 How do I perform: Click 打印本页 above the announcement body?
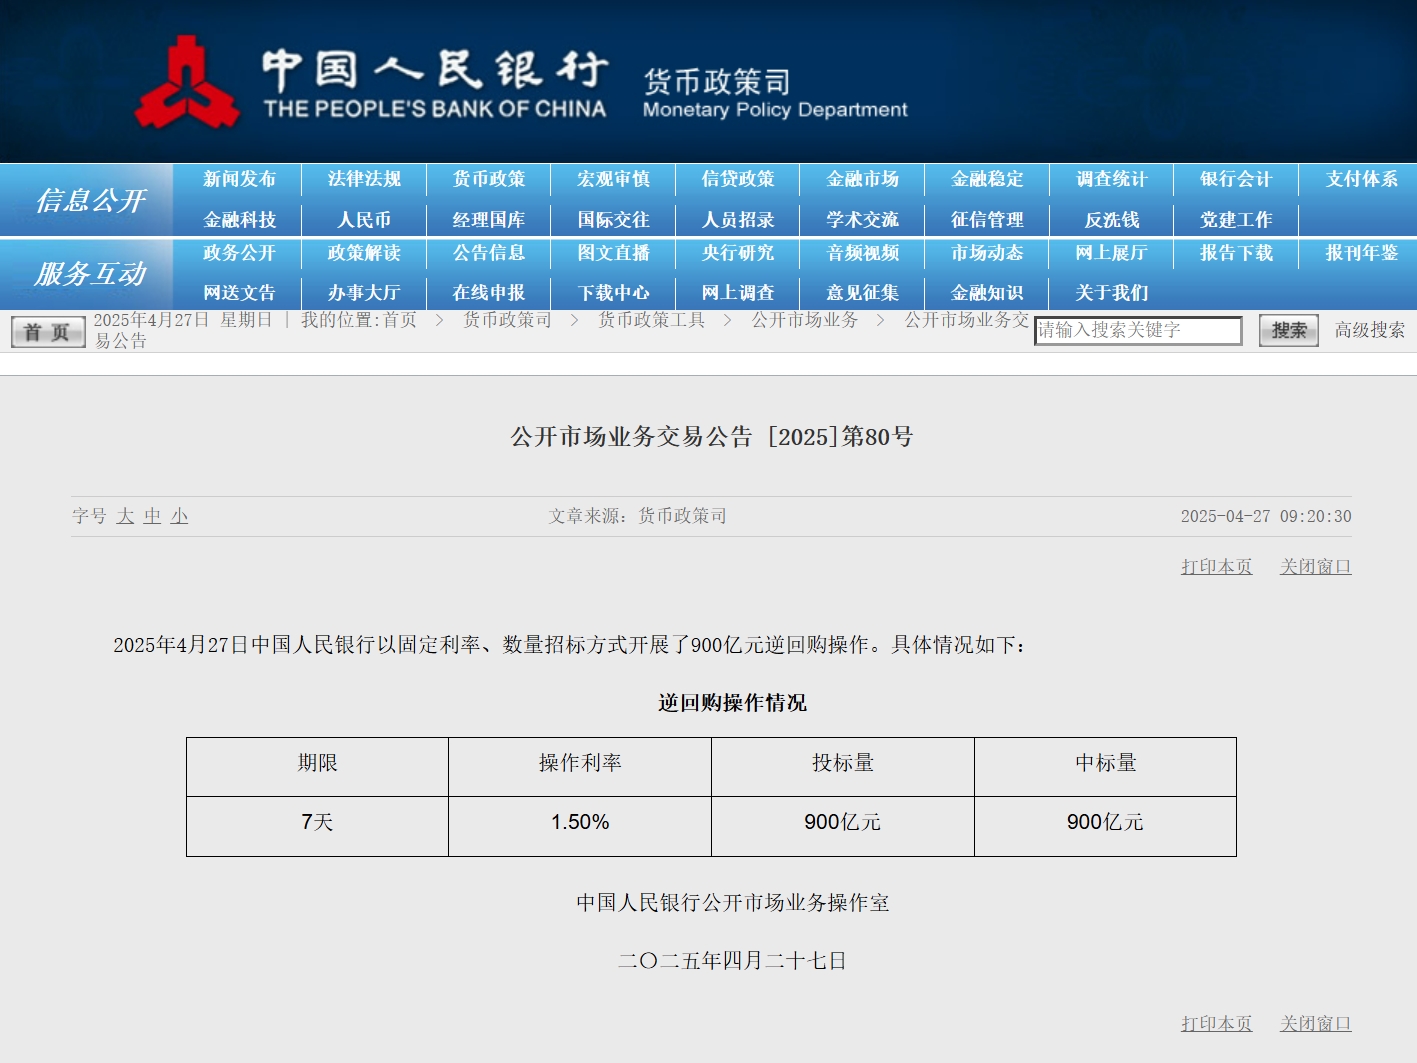tap(1216, 567)
